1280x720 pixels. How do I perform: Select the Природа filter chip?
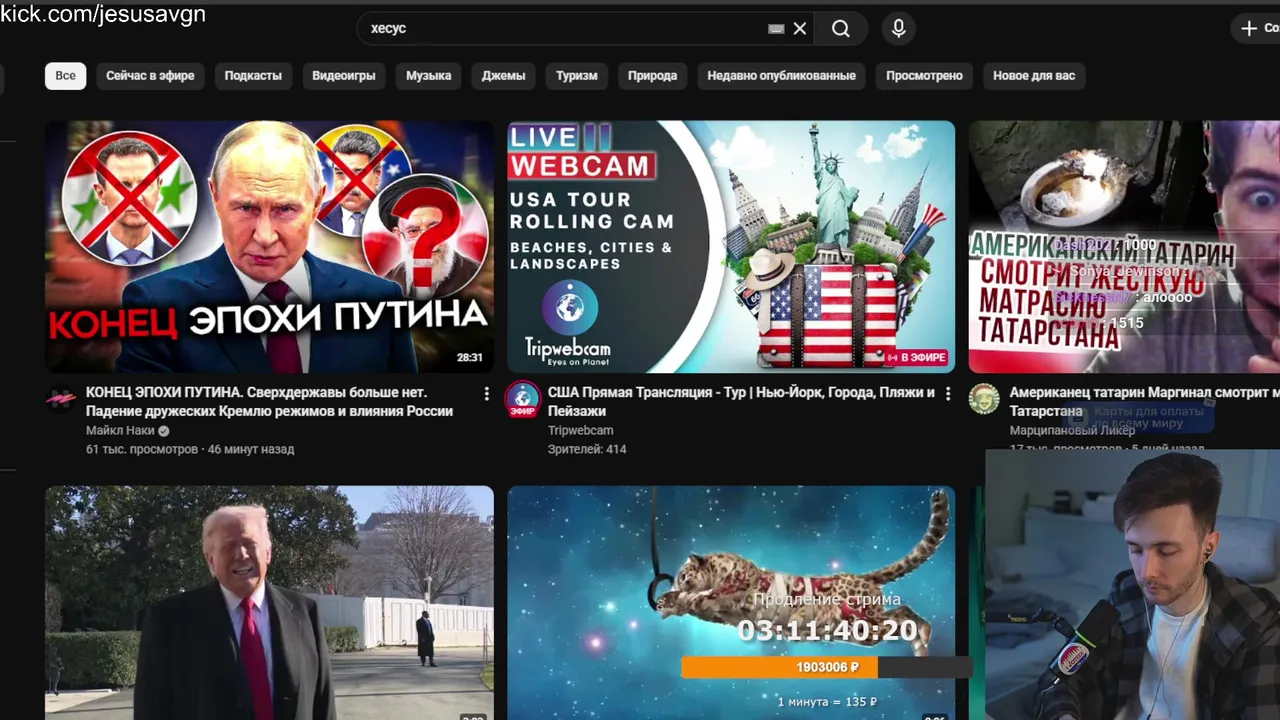click(x=652, y=75)
